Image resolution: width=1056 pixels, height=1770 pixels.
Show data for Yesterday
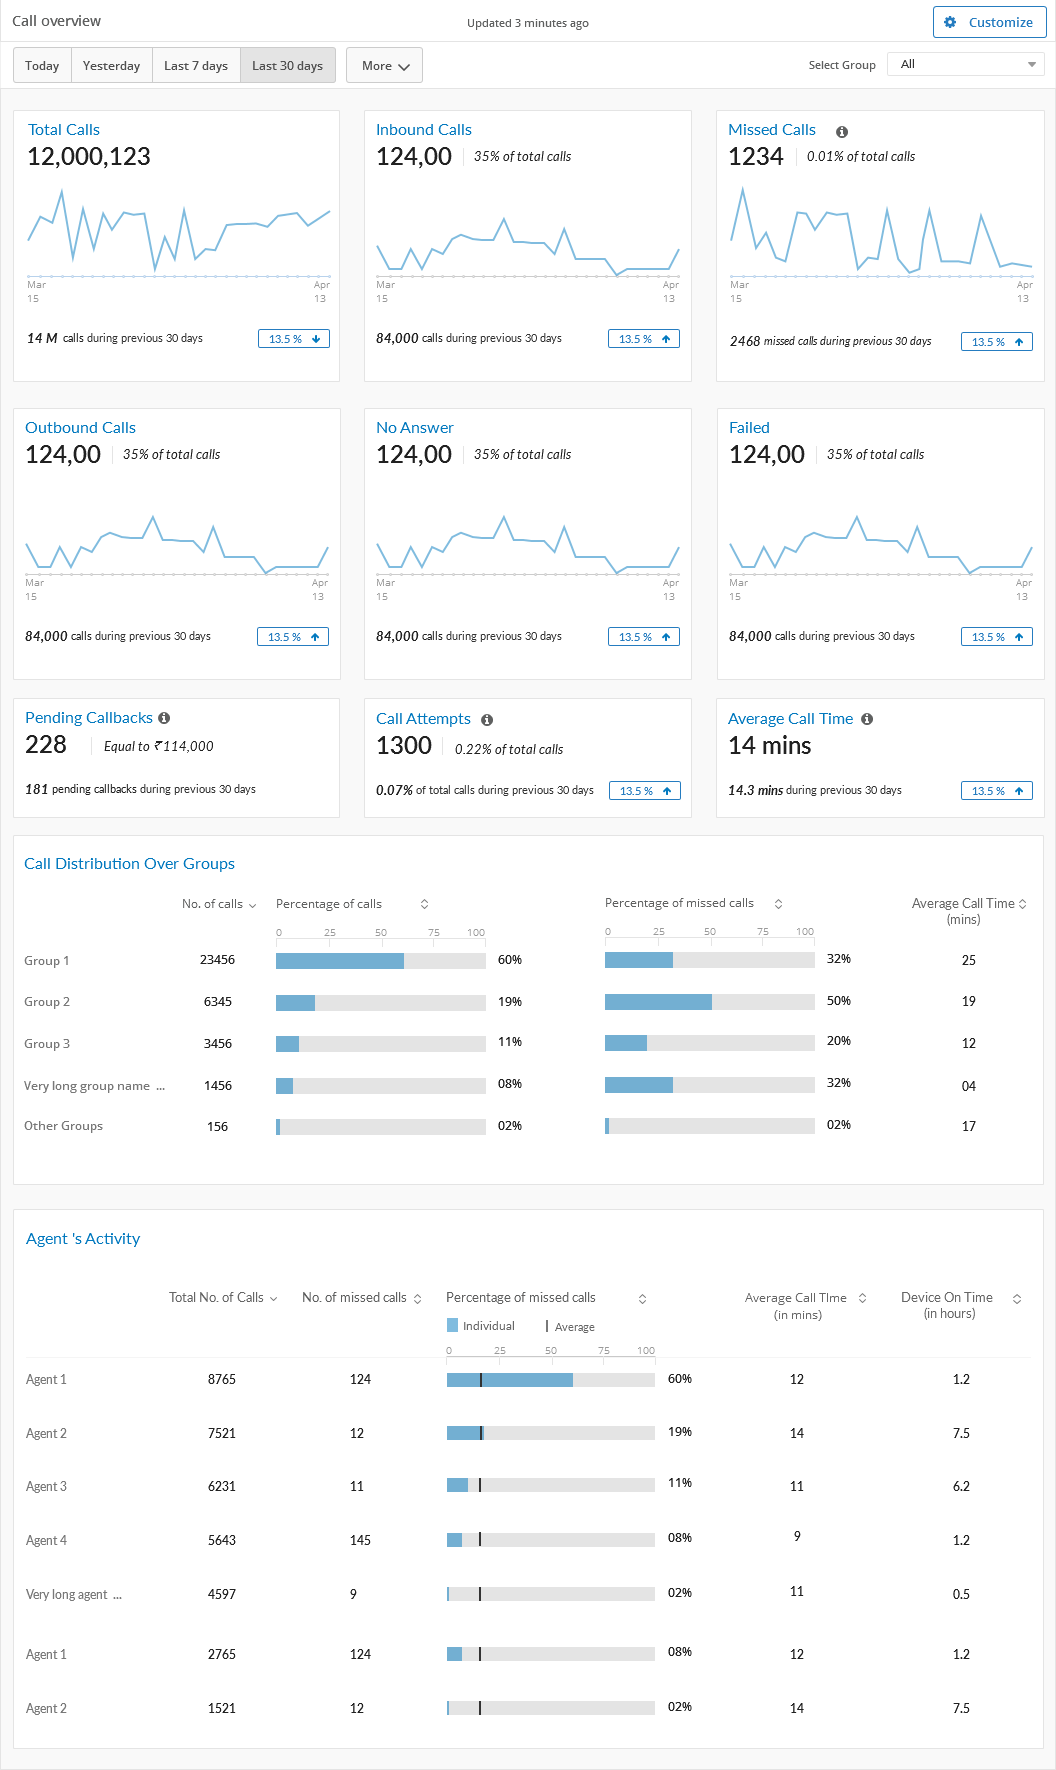[111, 66]
